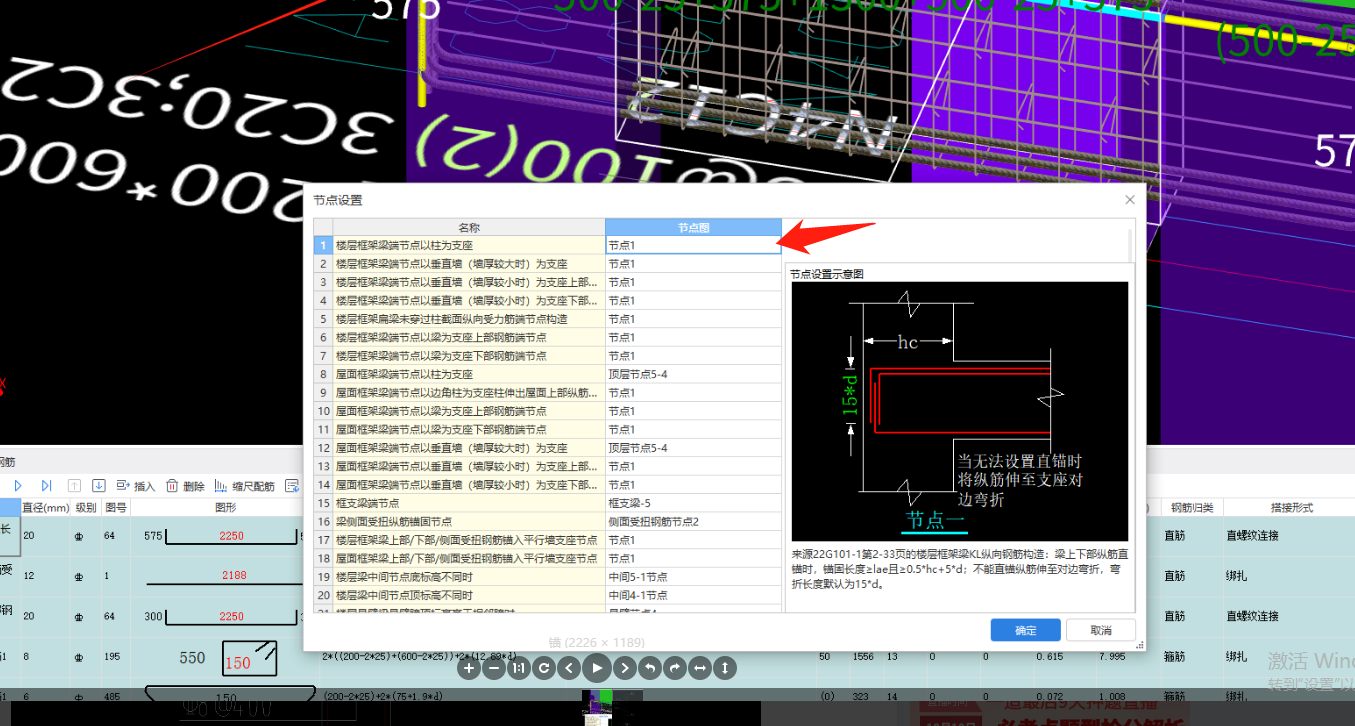
Task: Select row 7 楼层框架梁端节点以梁为支座下部钢筋端节点
Action: point(469,355)
